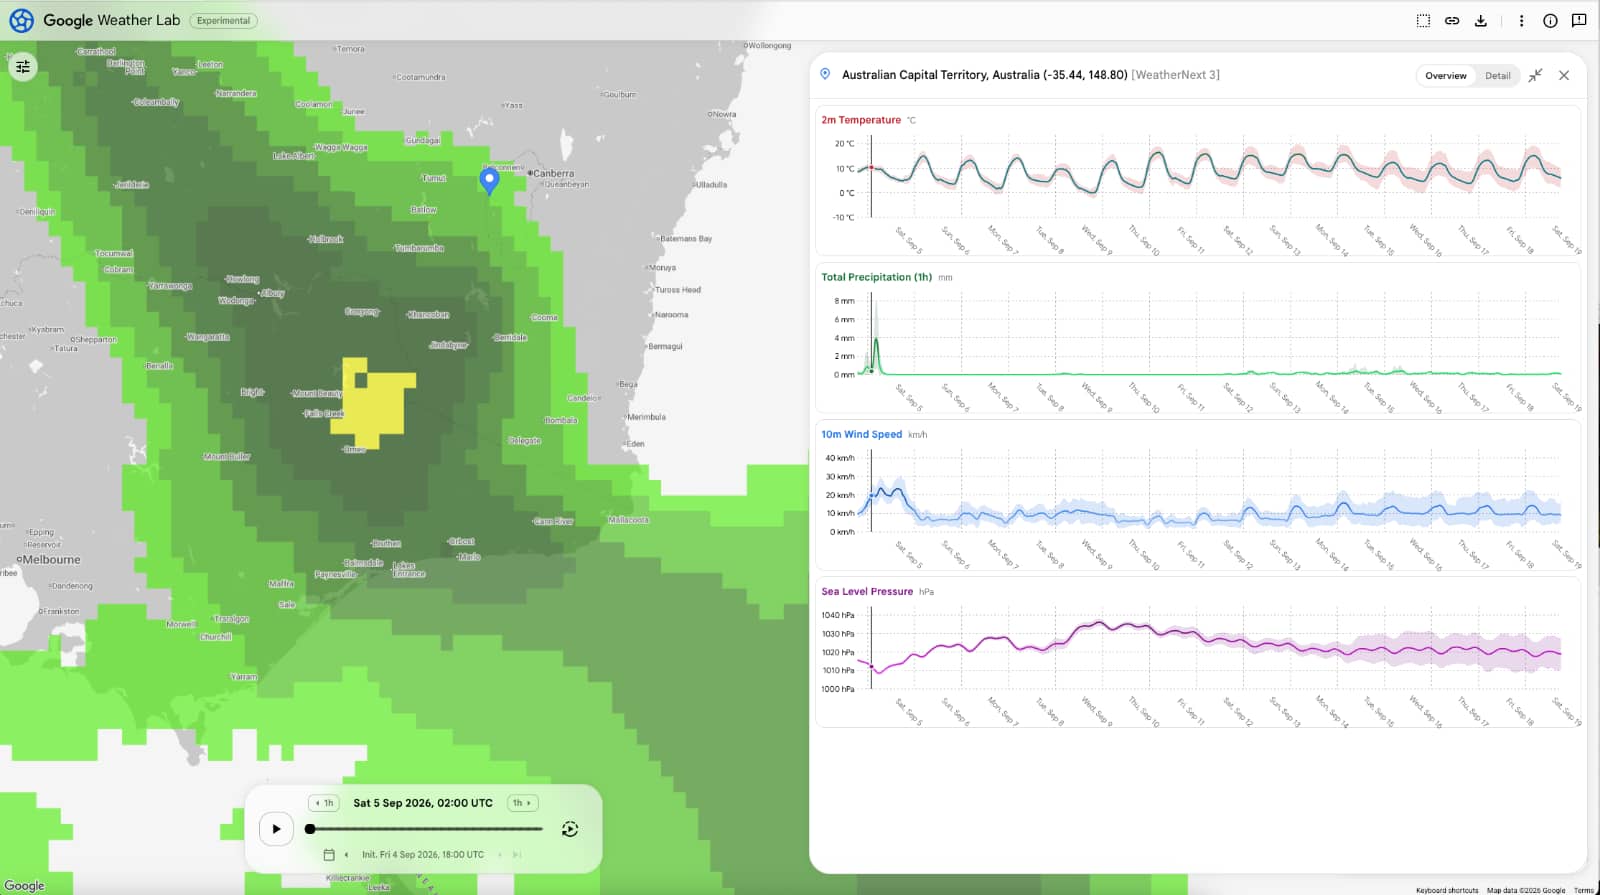This screenshot has width=1600, height=895.
Task: Click the Experimental badge
Action: pyautogui.click(x=223, y=20)
